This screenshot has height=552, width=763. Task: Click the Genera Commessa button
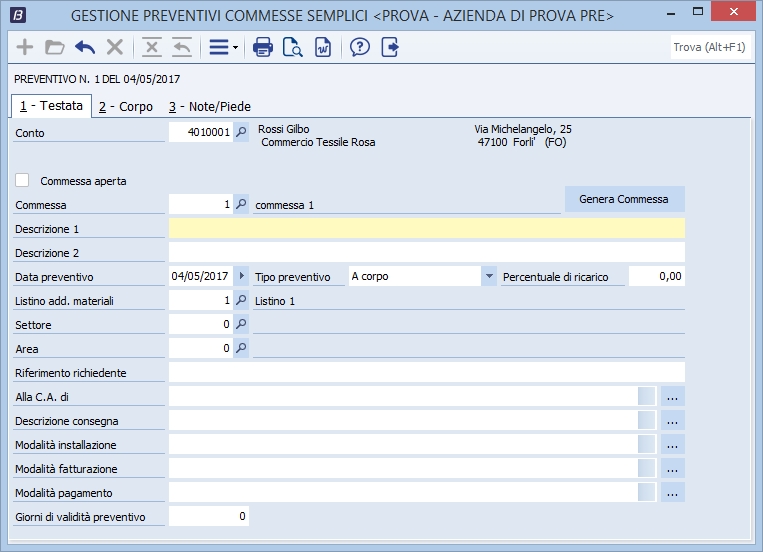click(624, 199)
